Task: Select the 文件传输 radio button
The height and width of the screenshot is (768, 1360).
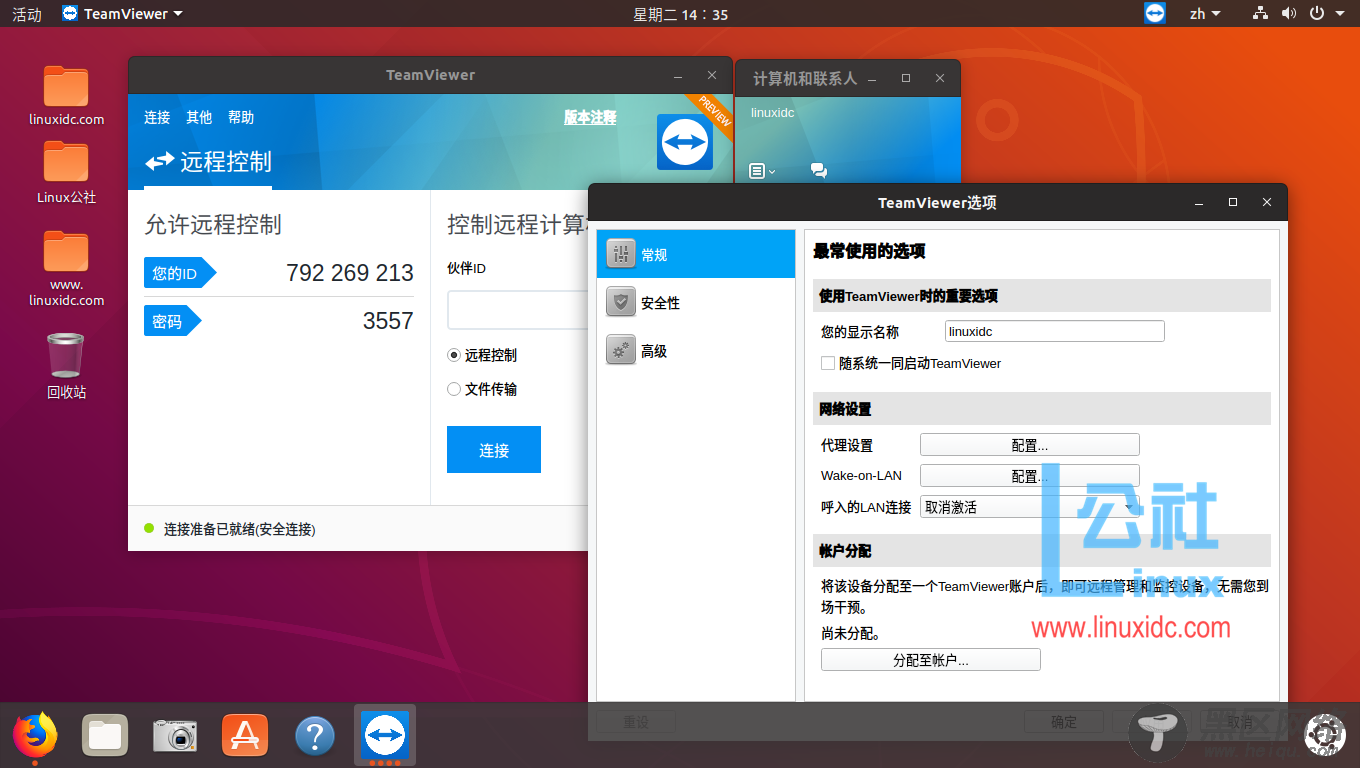Action: tap(454, 389)
